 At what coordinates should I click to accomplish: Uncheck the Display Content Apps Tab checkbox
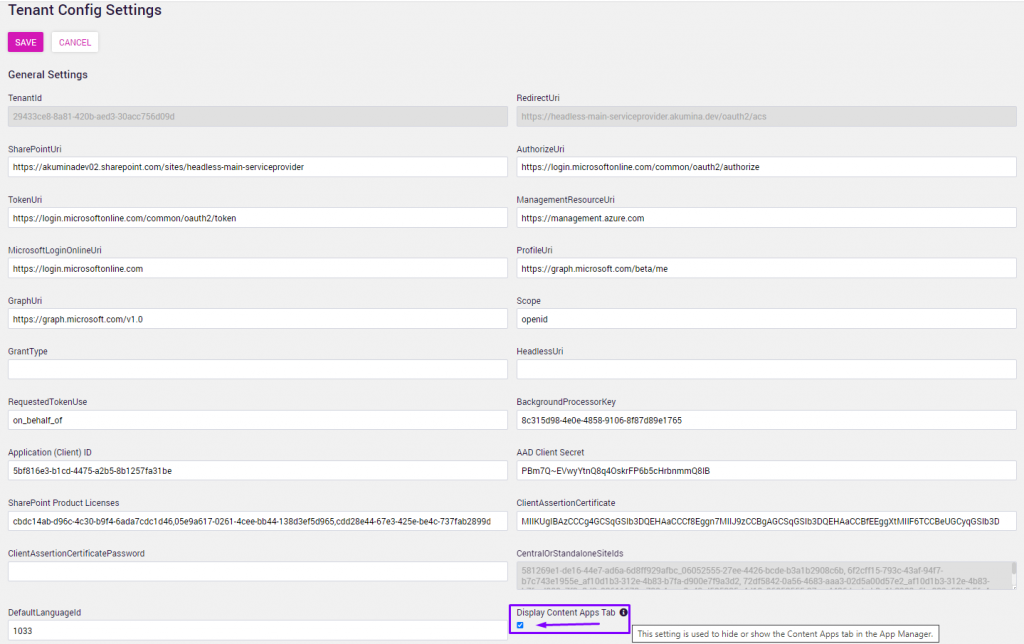pyautogui.click(x=520, y=626)
